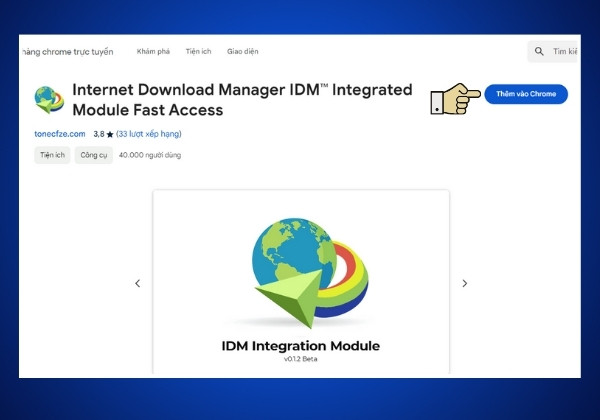
Task: Show the next screenshot with right arrow
Action: [x=465, y=283]
